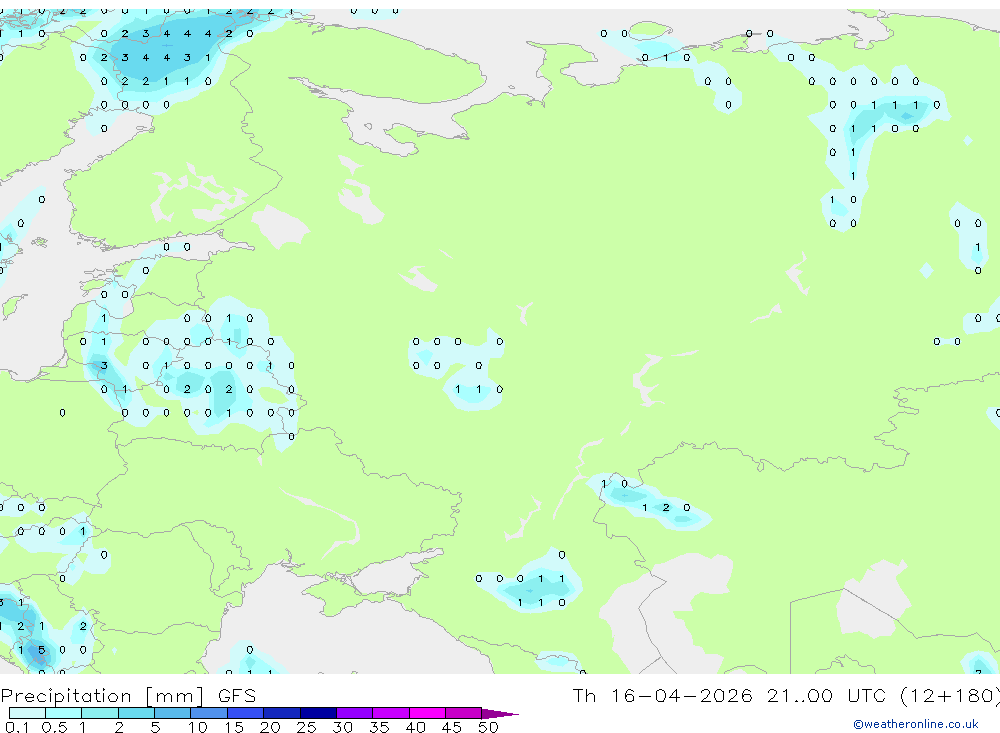Click the '50' legend scale label
The width and height of the screenshot is (1000, 733).
tap(489, 727)
